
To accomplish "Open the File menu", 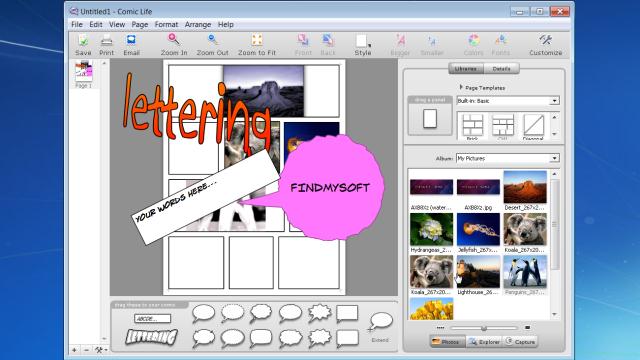I will (x=77, y=24).
